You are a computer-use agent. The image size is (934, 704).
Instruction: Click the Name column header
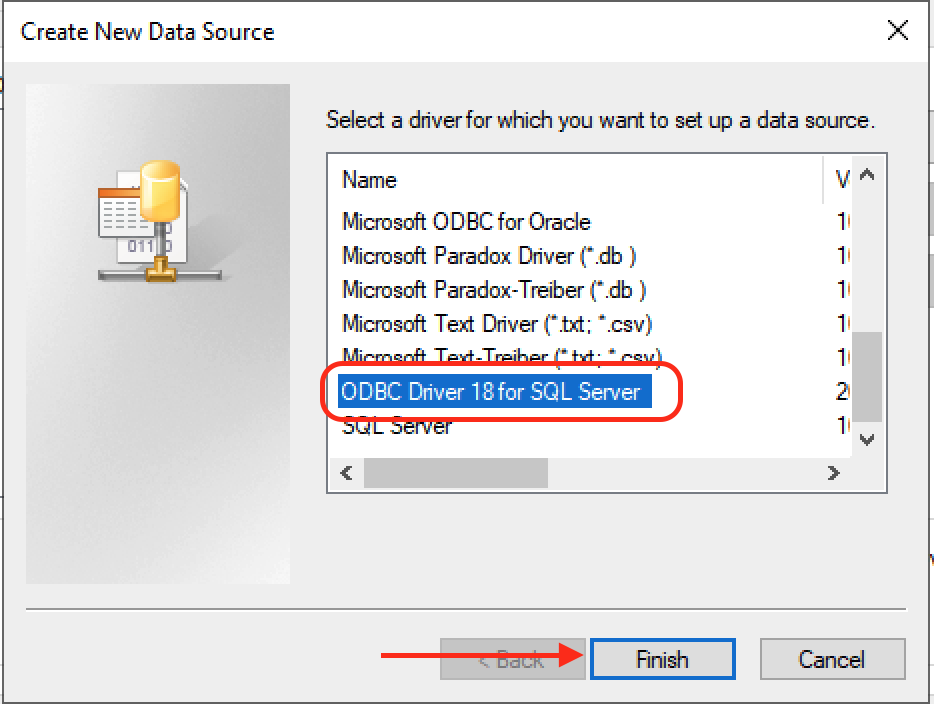click(x=369, y=180)
